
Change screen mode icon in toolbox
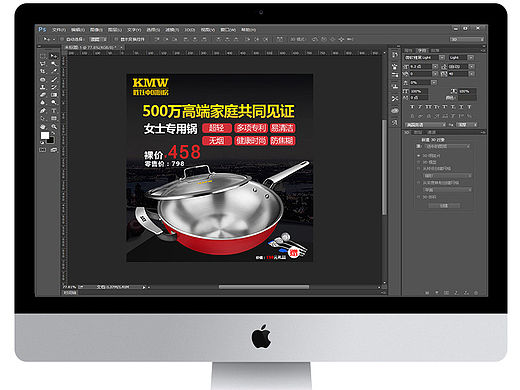point(54,150)
